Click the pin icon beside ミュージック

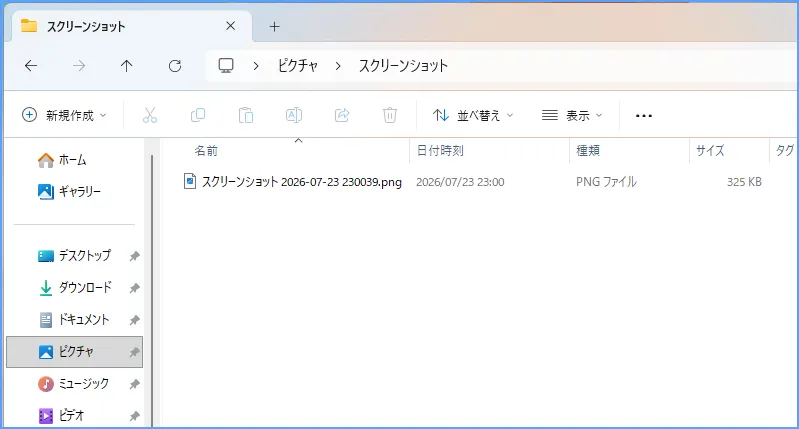tap(134, 384)
